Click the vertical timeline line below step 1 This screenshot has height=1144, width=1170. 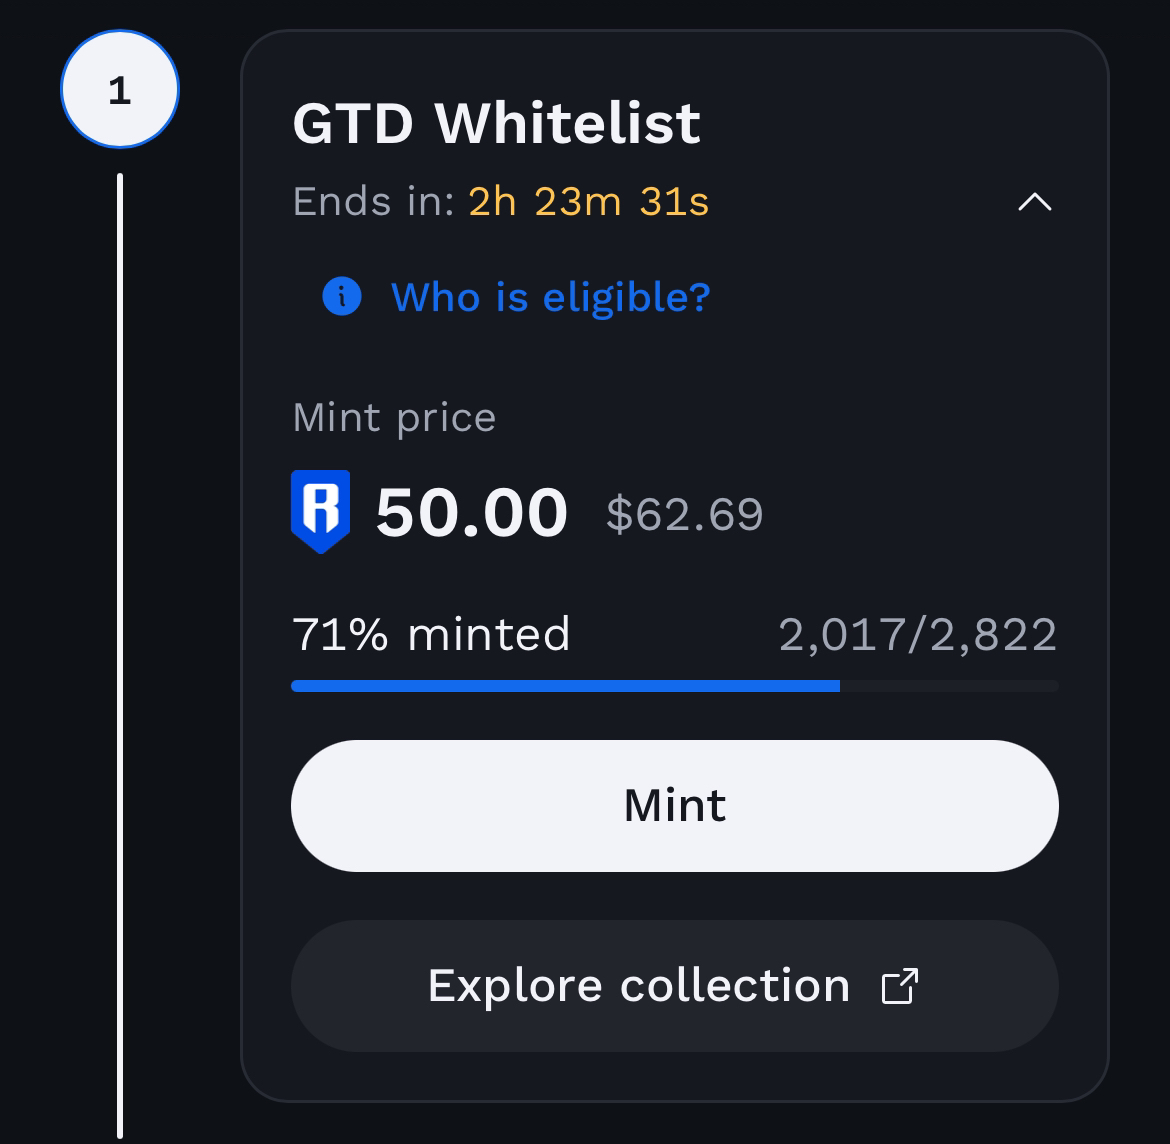click(120, 650)
